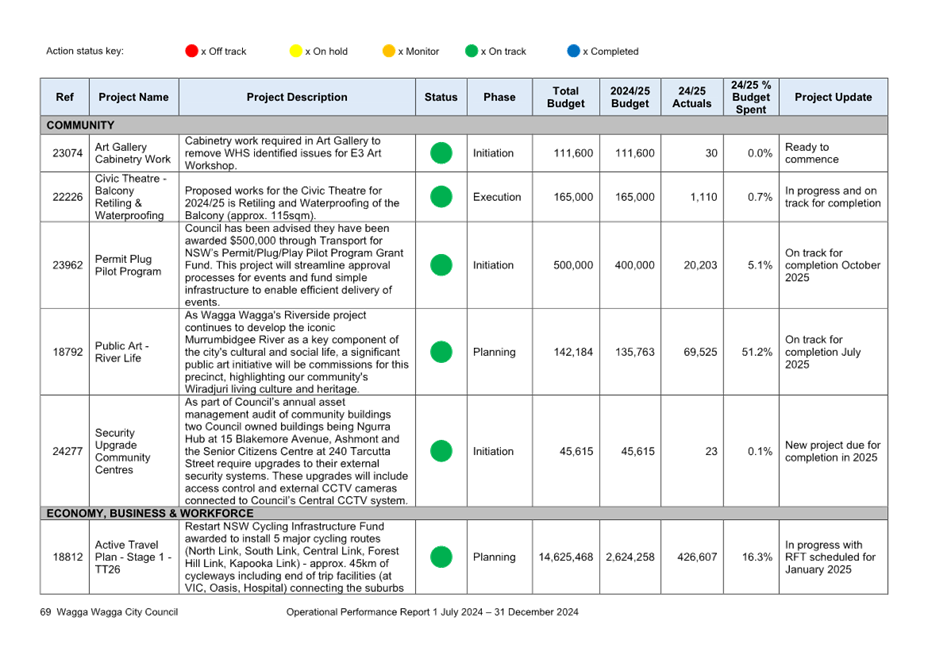The width and height of the screenshot is (928, 656).
Task: Click the Total Budget column header
Action: (566, 97)
